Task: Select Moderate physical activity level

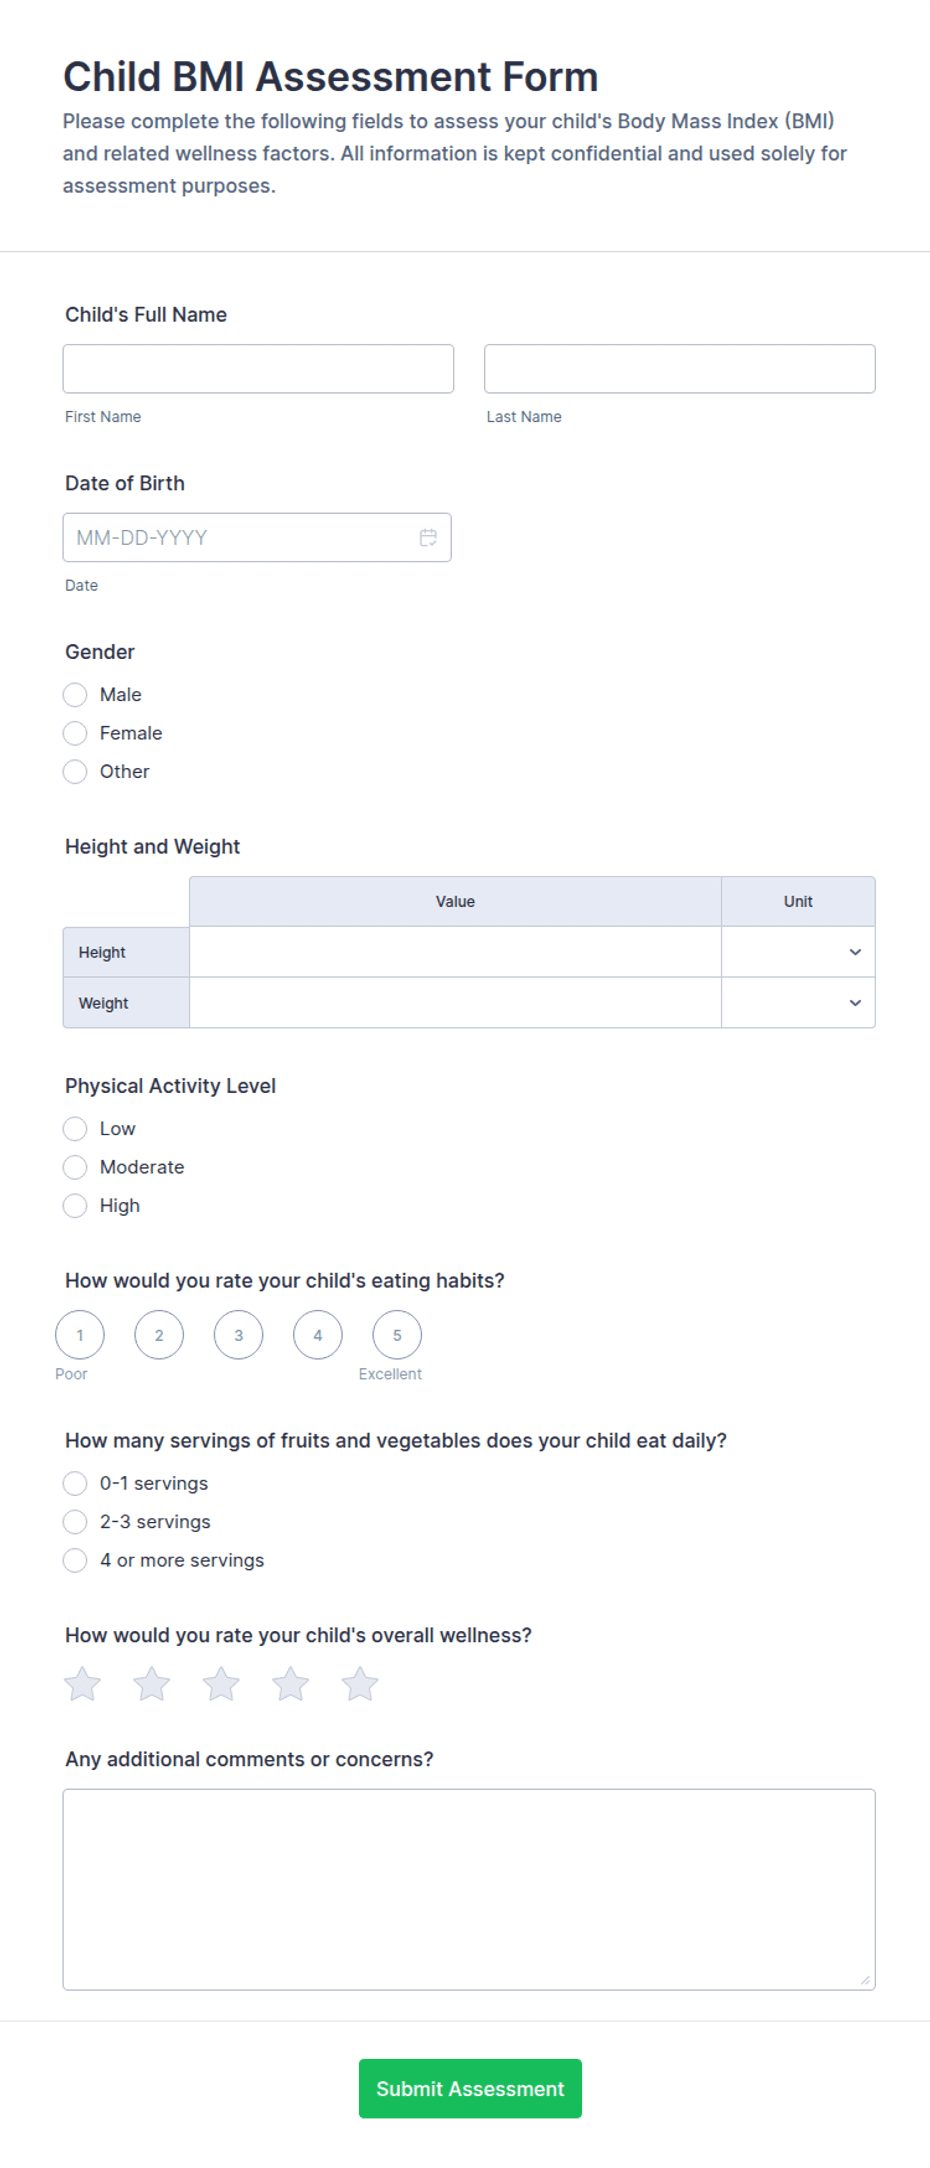Action: pyautogui.click(x=75, y=1167)
